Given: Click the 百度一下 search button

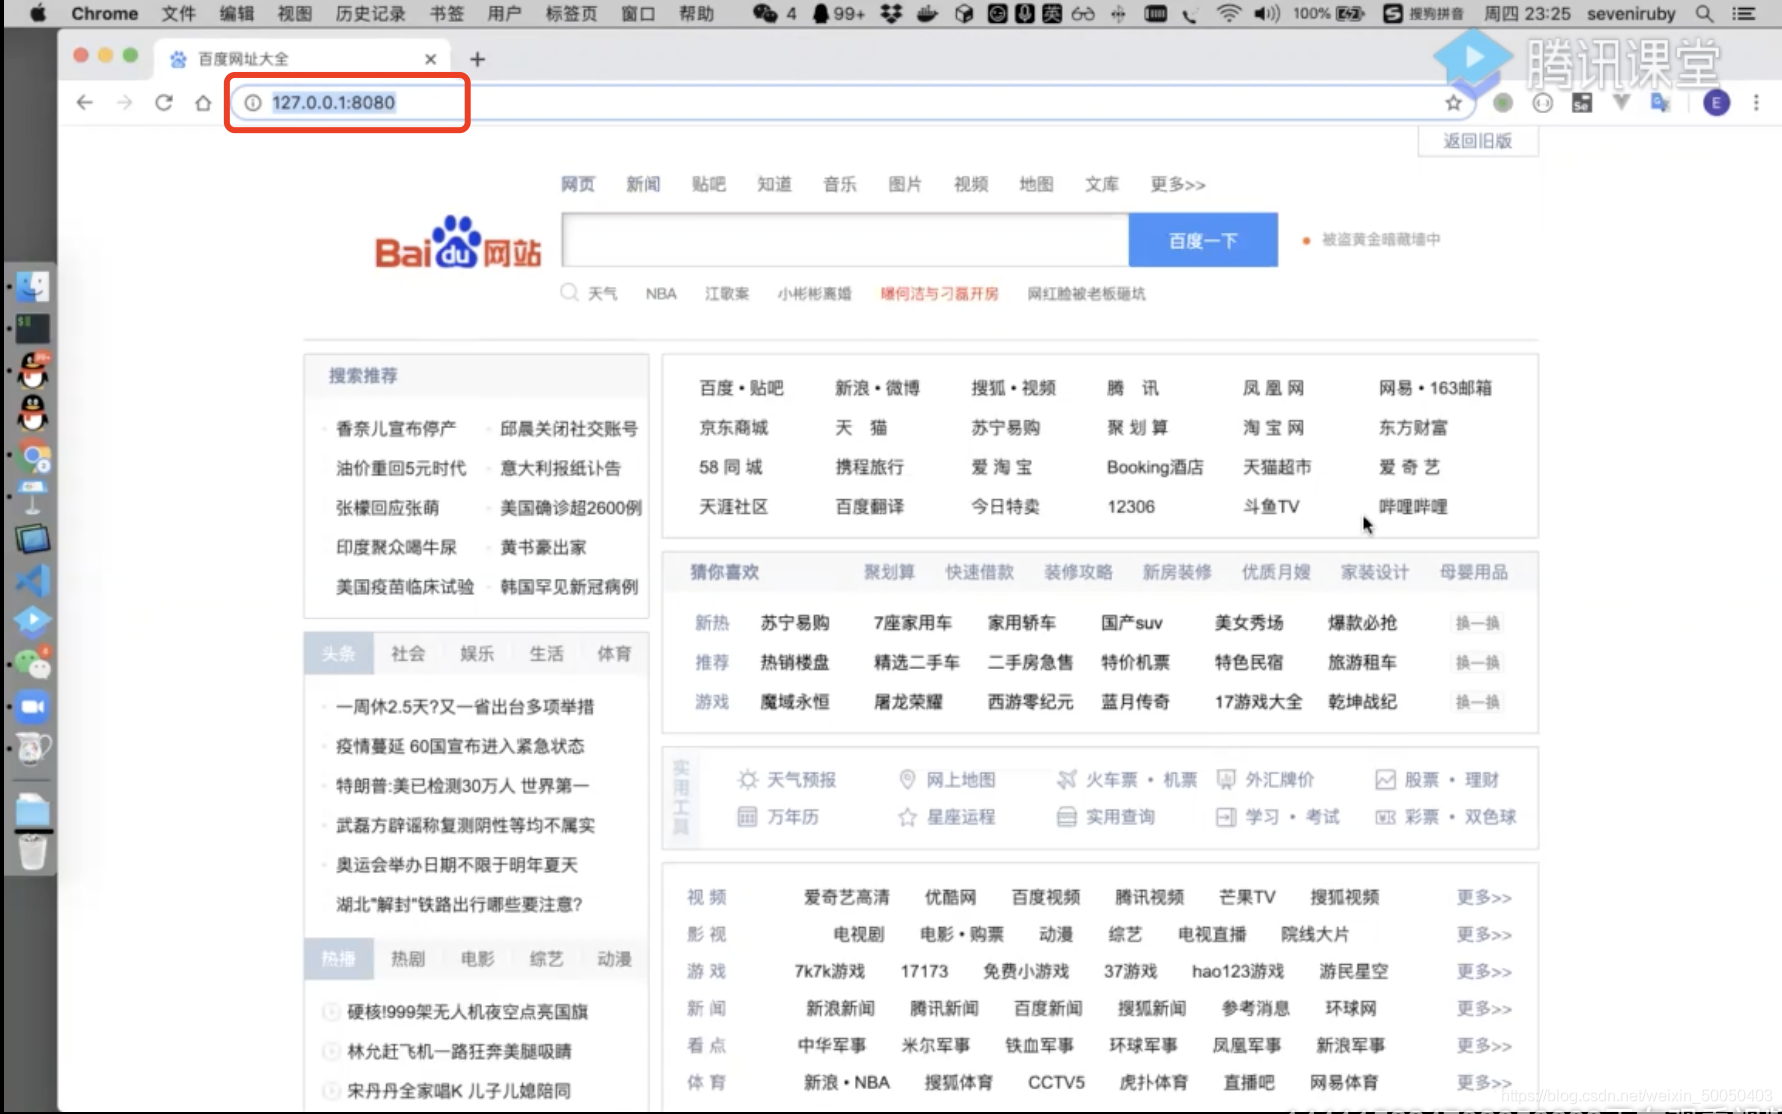Looking at the screenshot, I should [x=1203, y=240].
